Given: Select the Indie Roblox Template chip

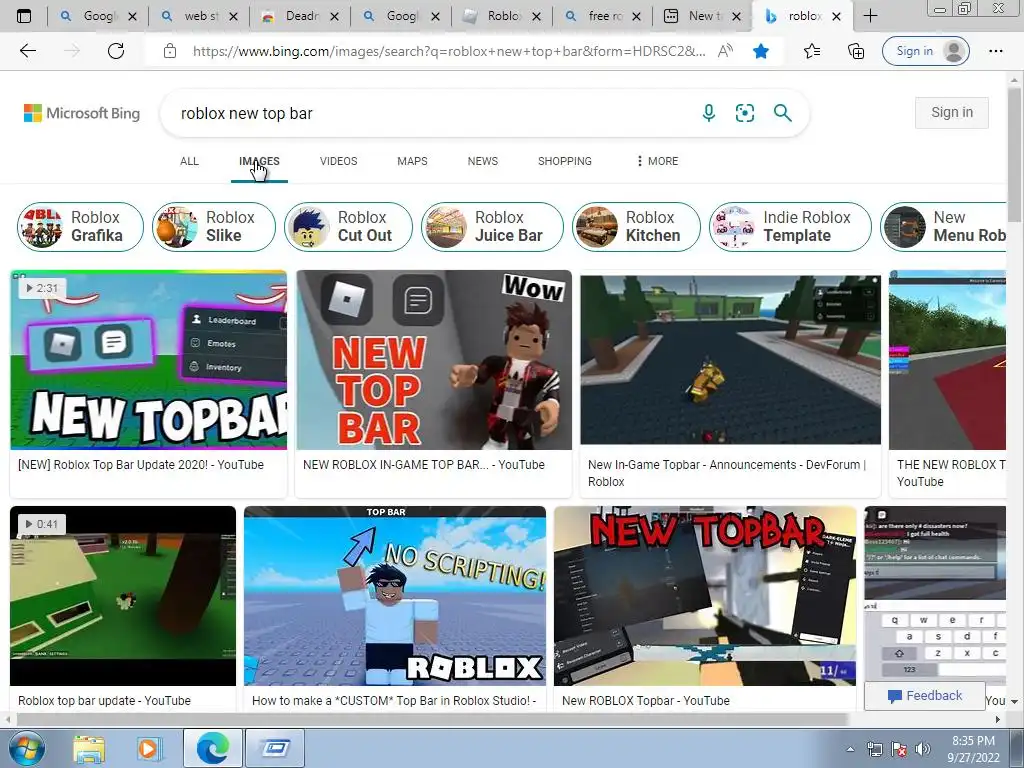Looking at the screenshot, I should (791, 227).
